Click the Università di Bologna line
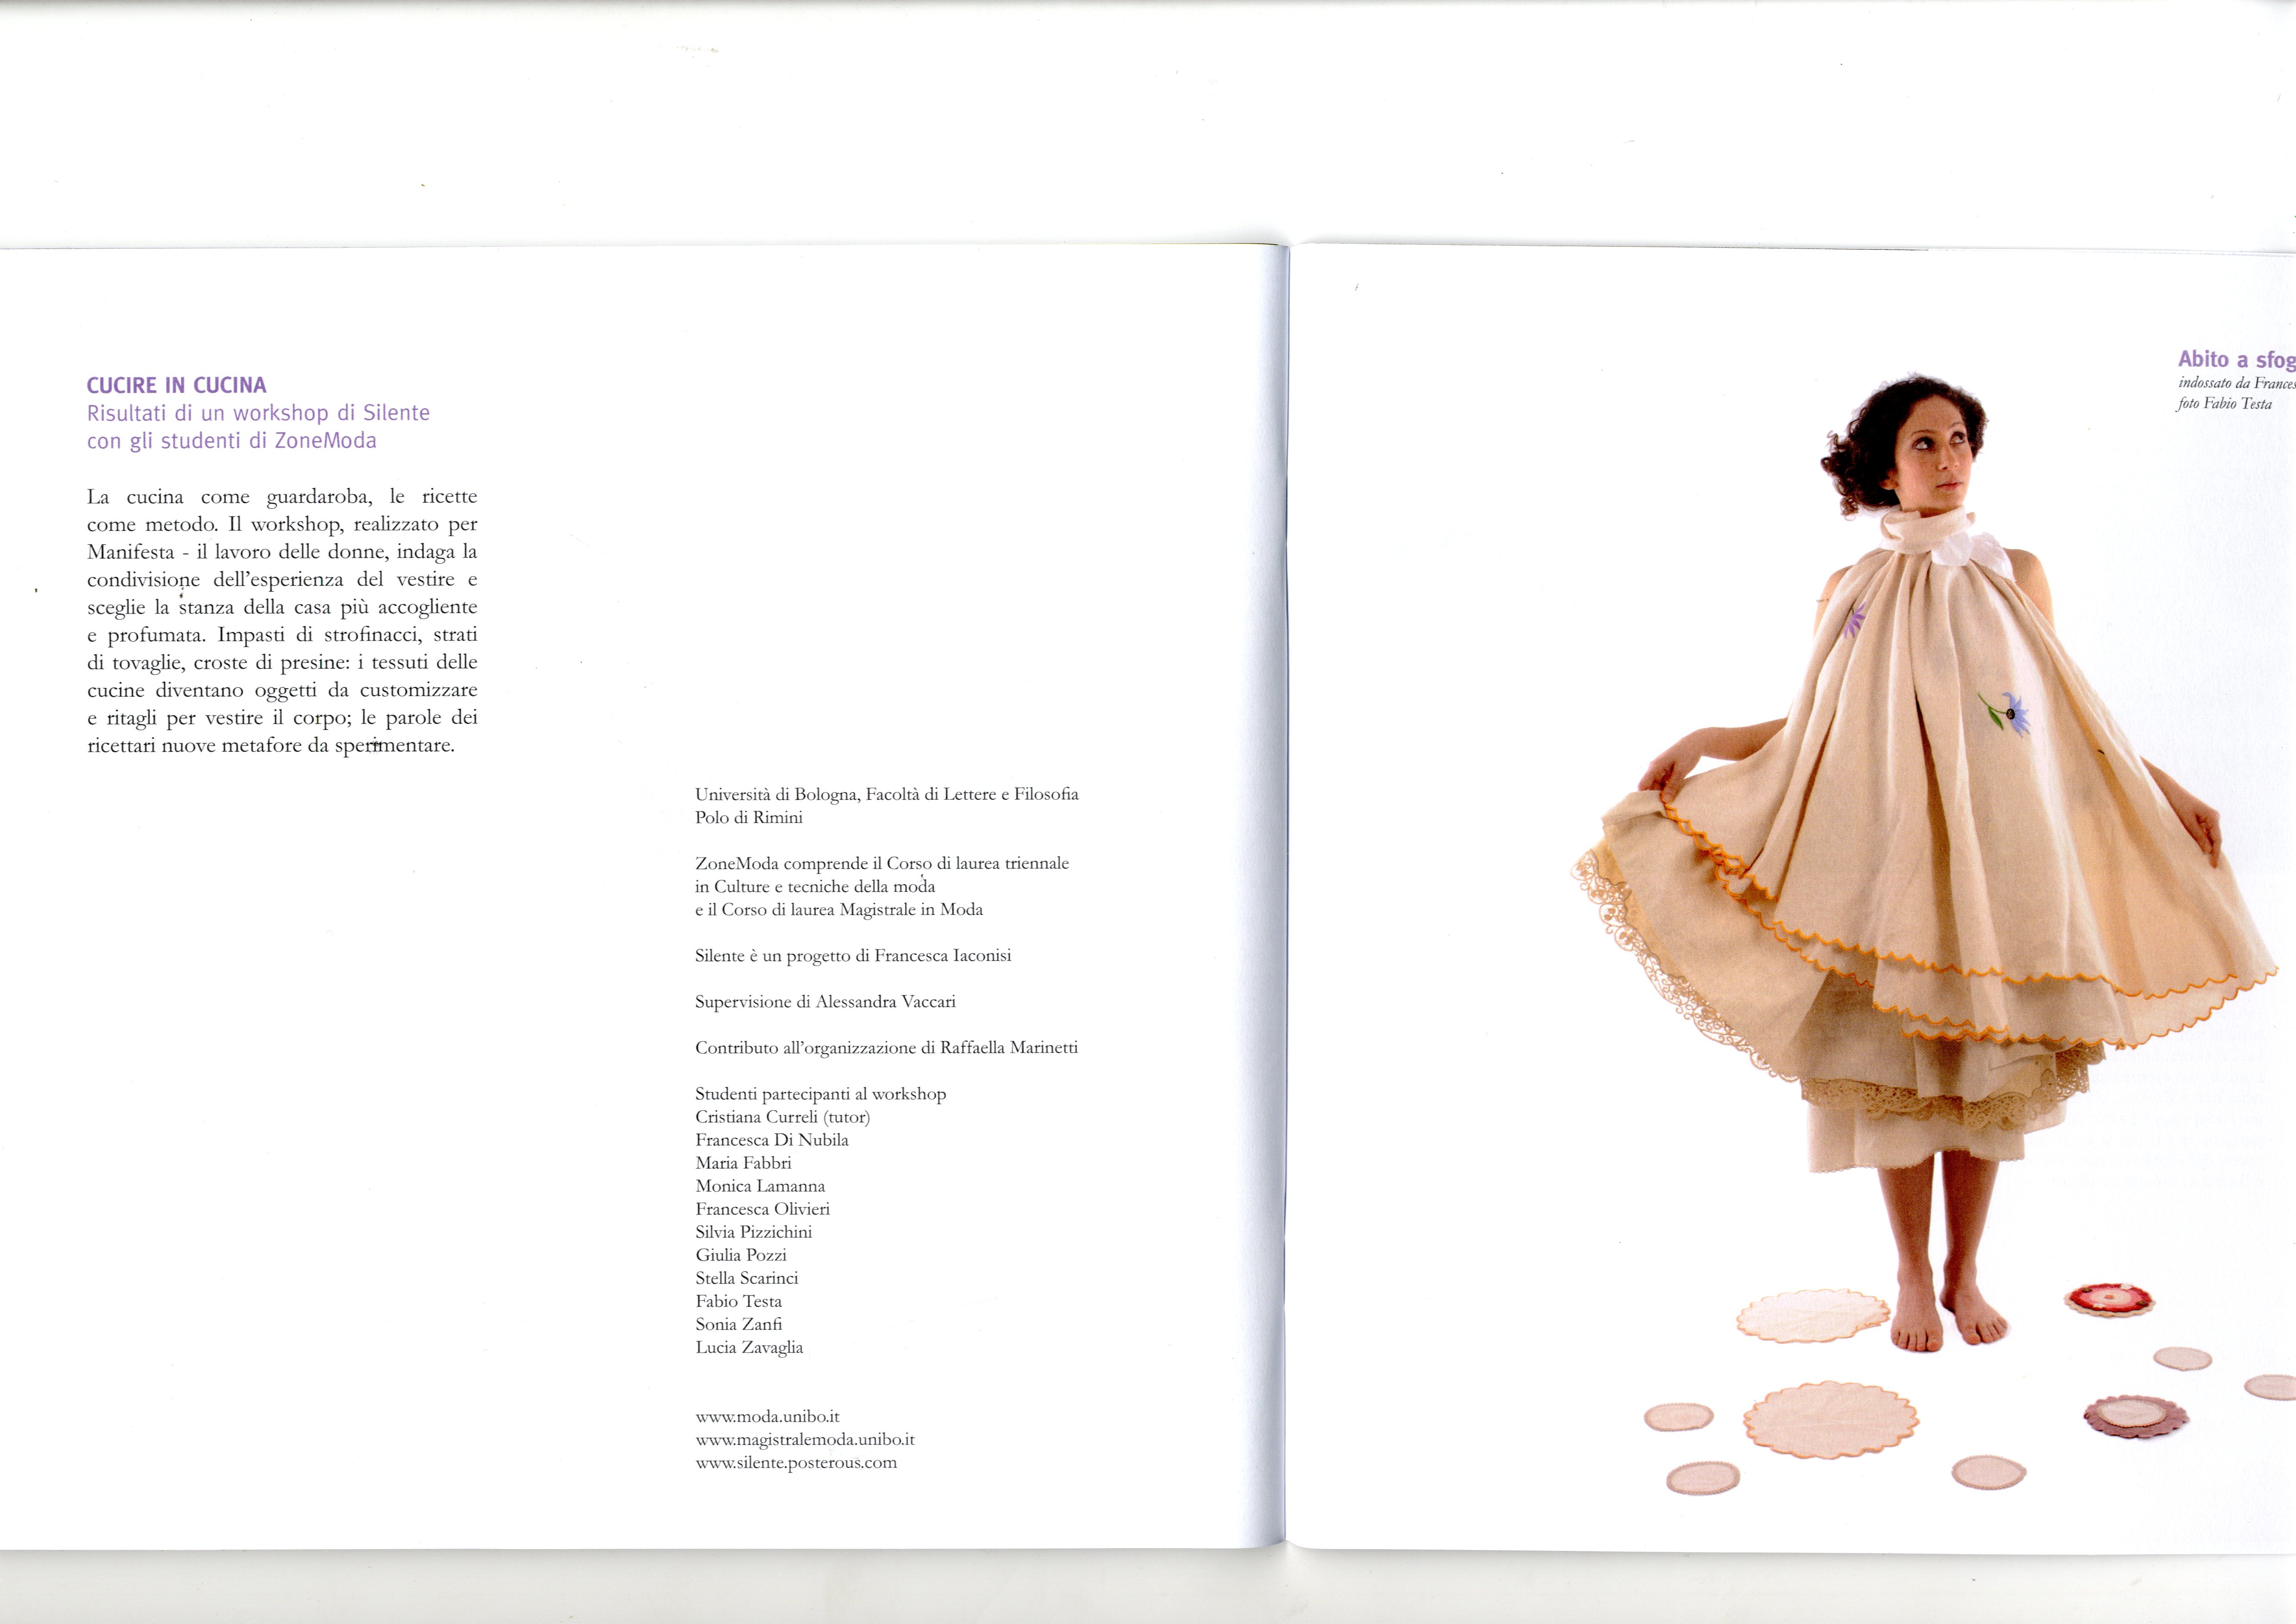The width and height of the screenshot is (2296, 1624). pos(886,794)
